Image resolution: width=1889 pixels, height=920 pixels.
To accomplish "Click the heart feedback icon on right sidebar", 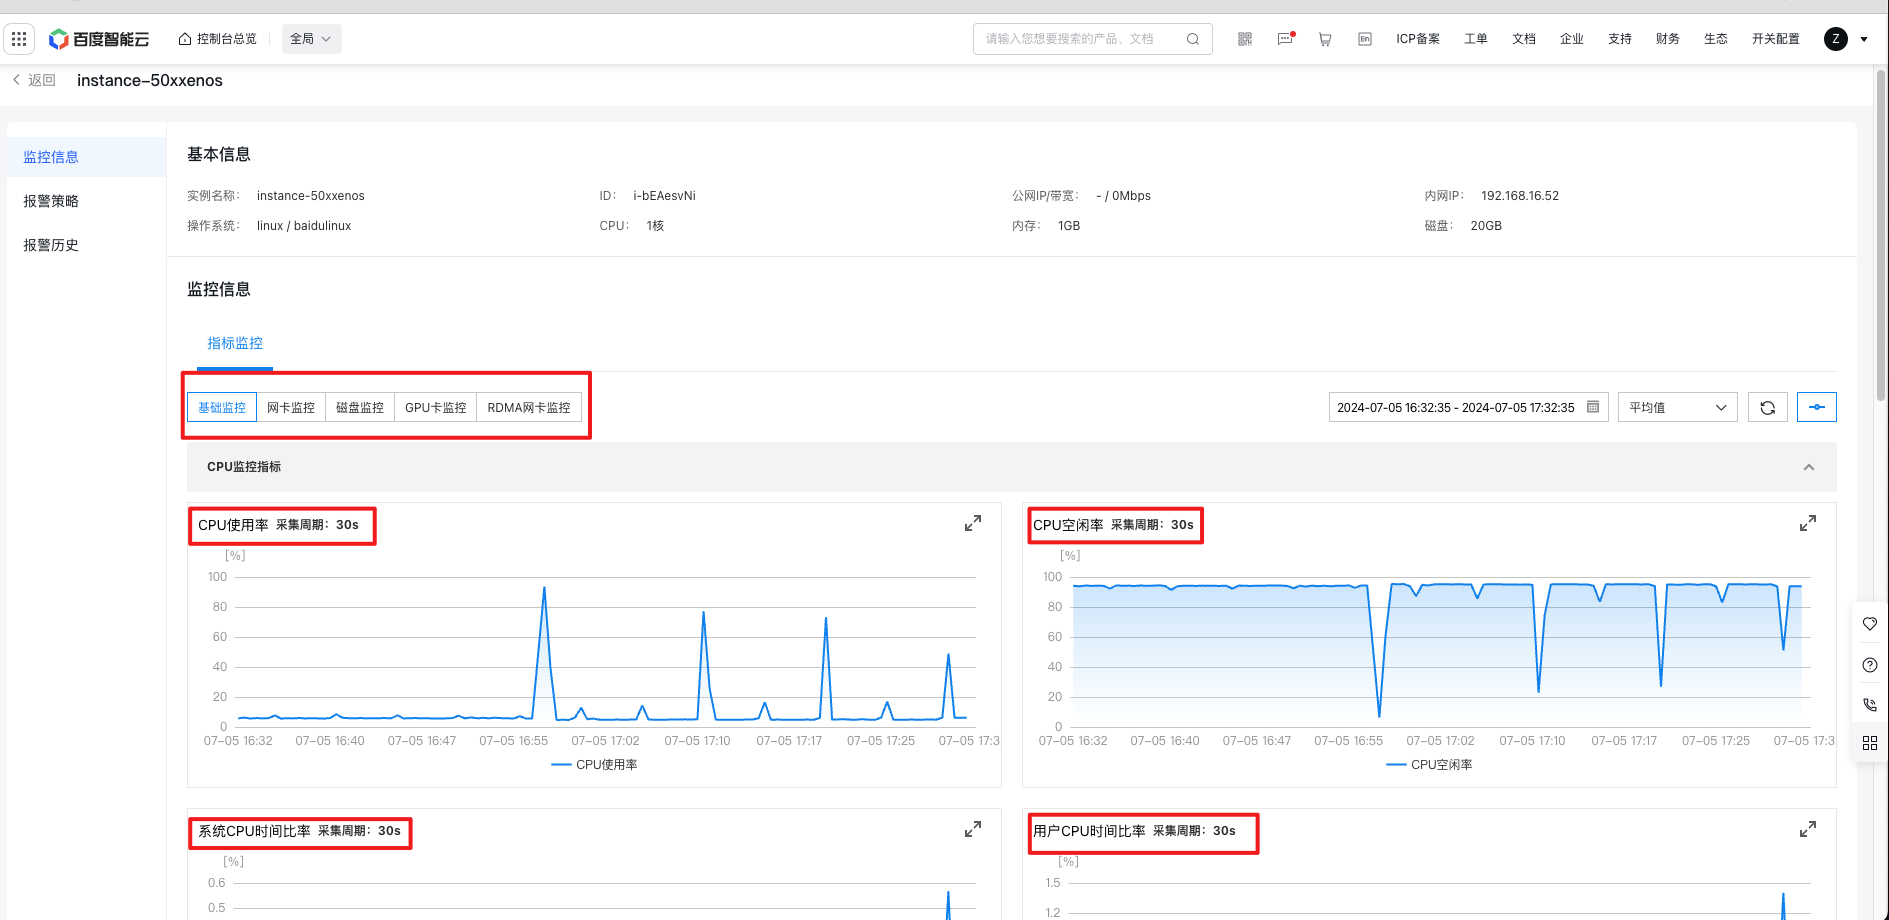I will [1870, 624].
